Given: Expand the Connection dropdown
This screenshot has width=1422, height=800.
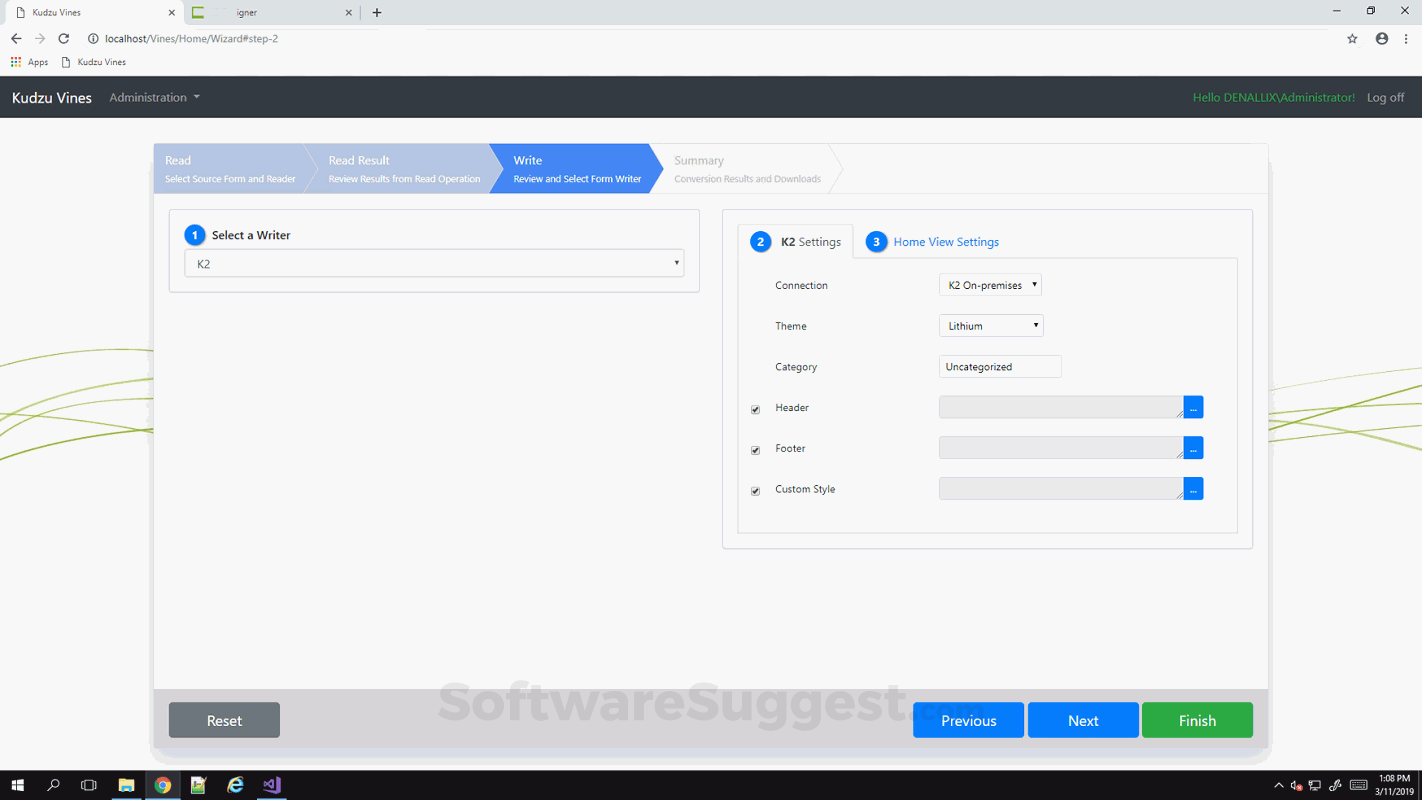Looking at the screenshot, I should 990,285.
